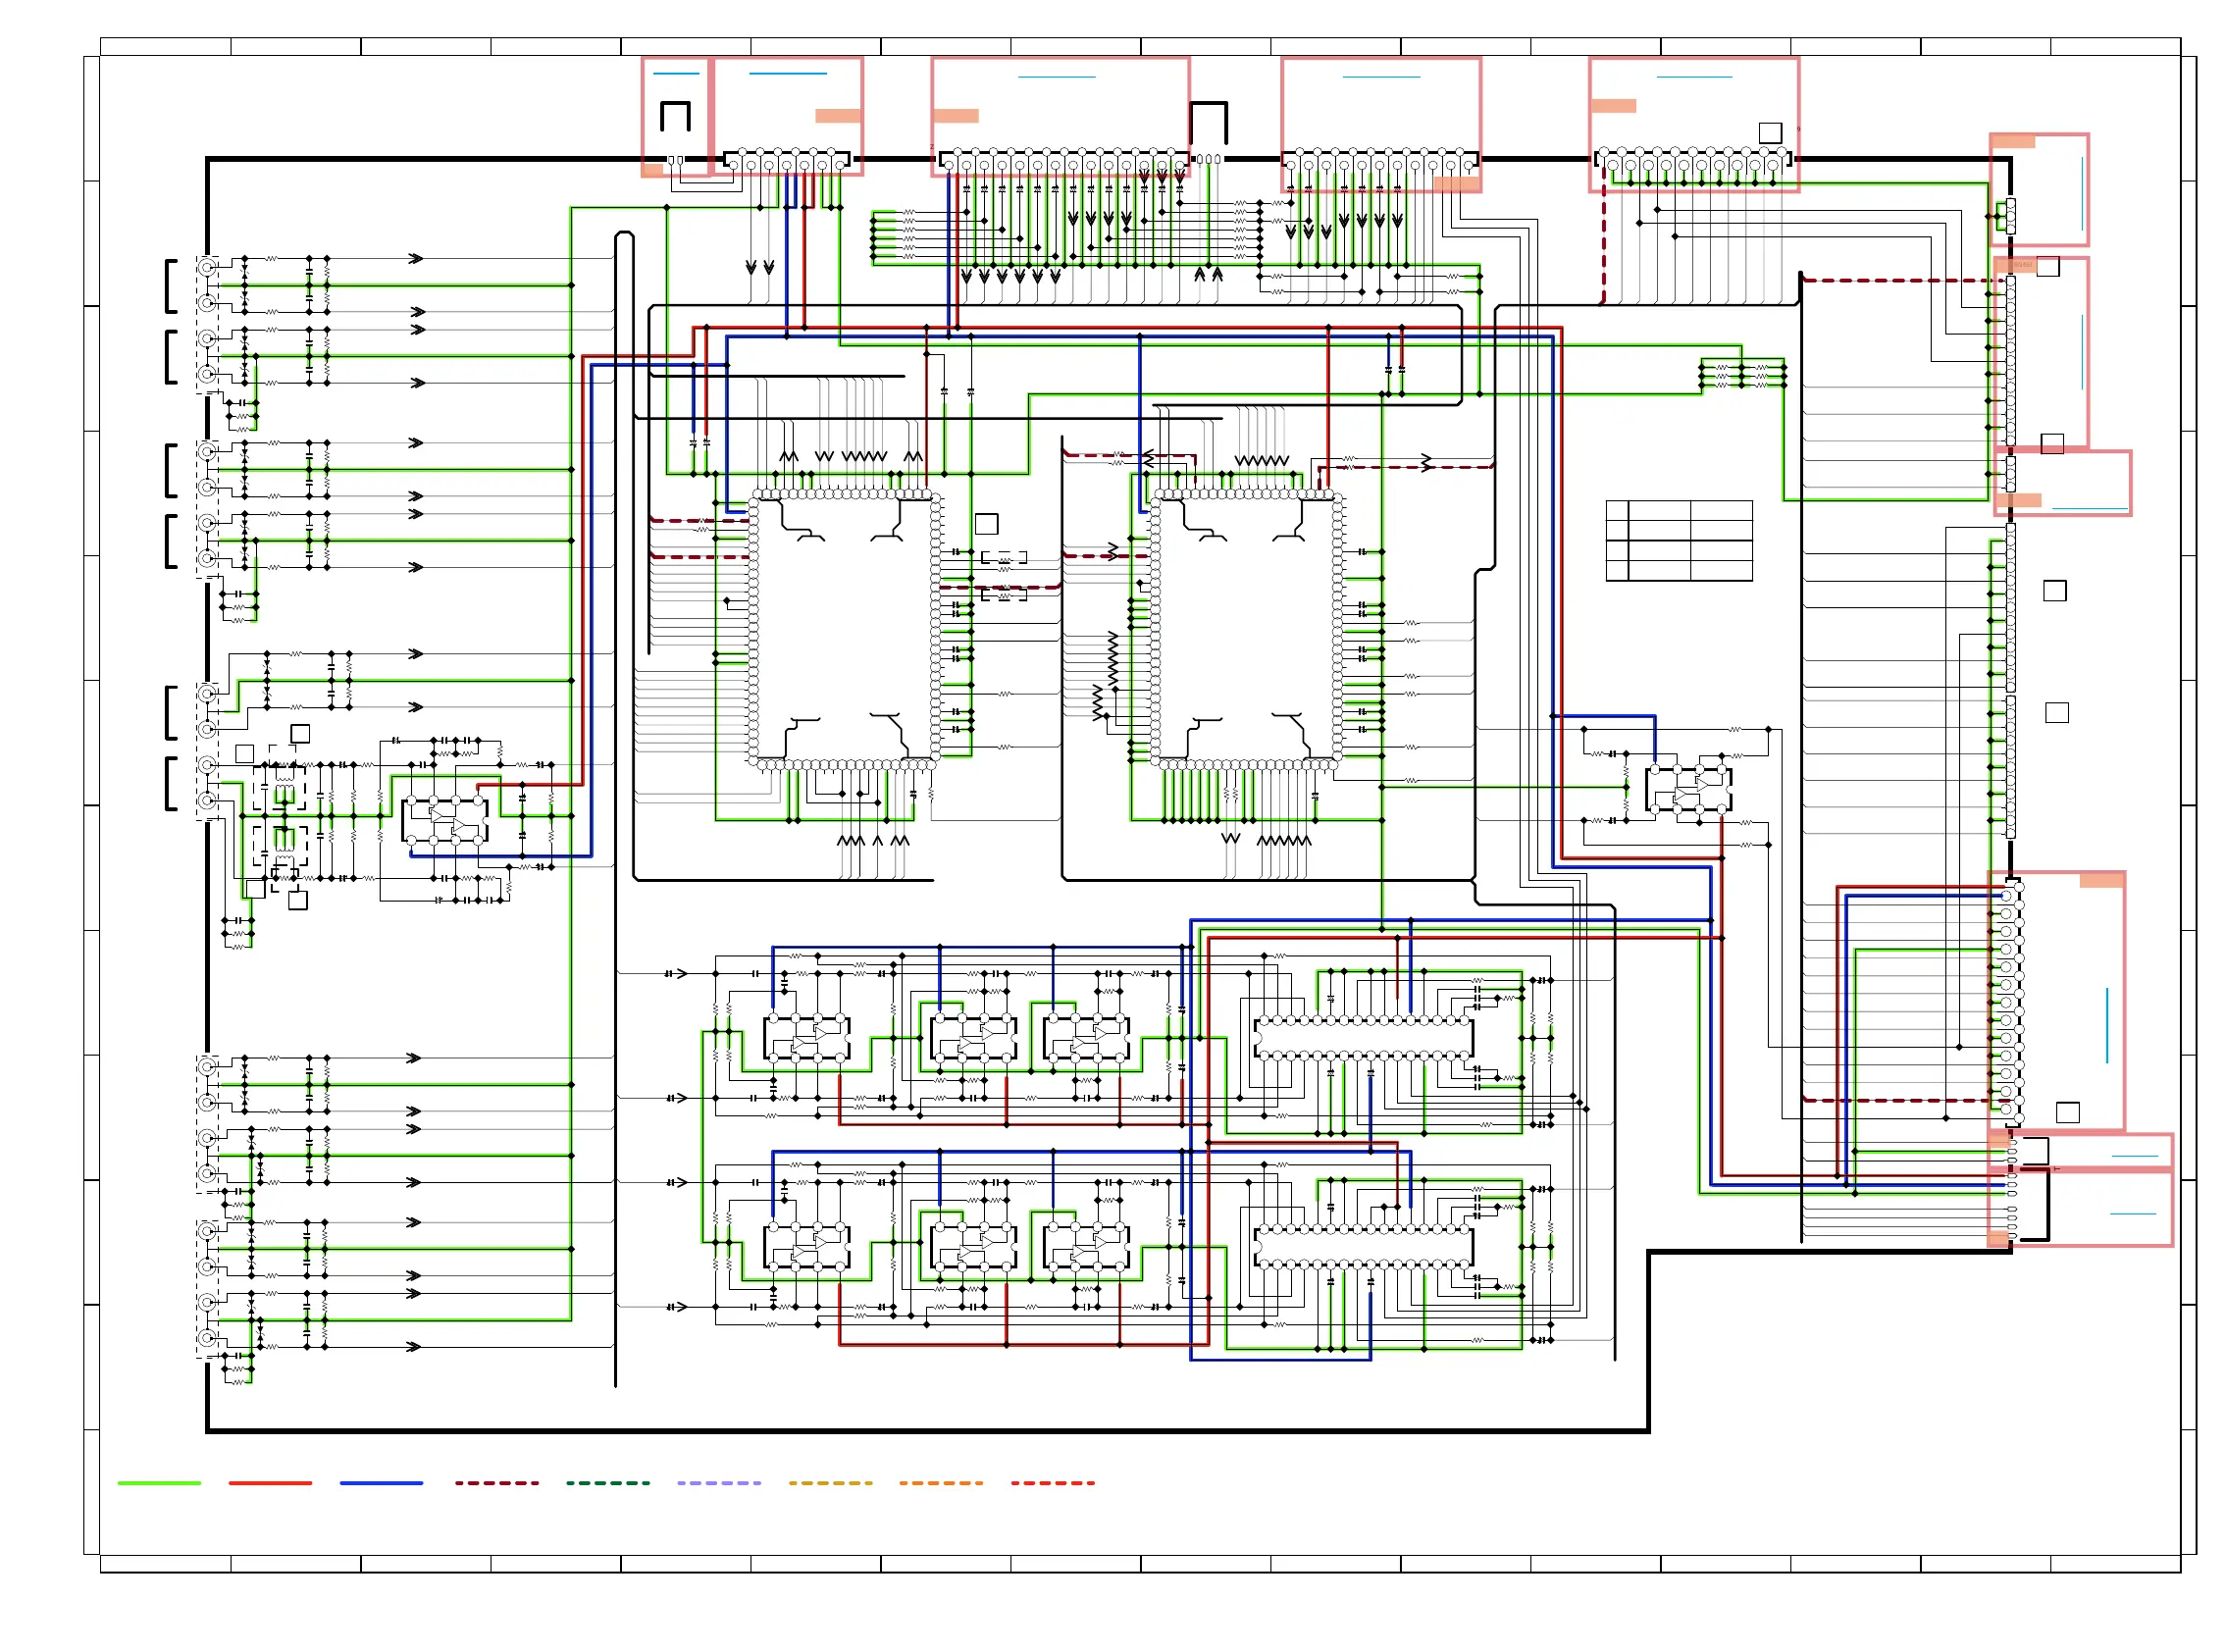Click small square beside left chip's top-right corner

[x=986, y=524]
